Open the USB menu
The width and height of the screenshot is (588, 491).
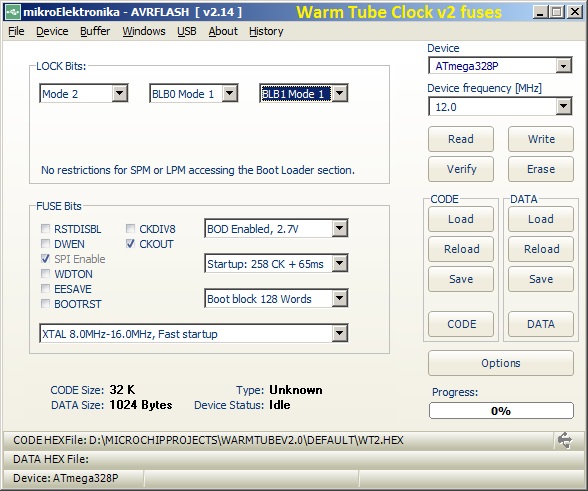point(187,31)
